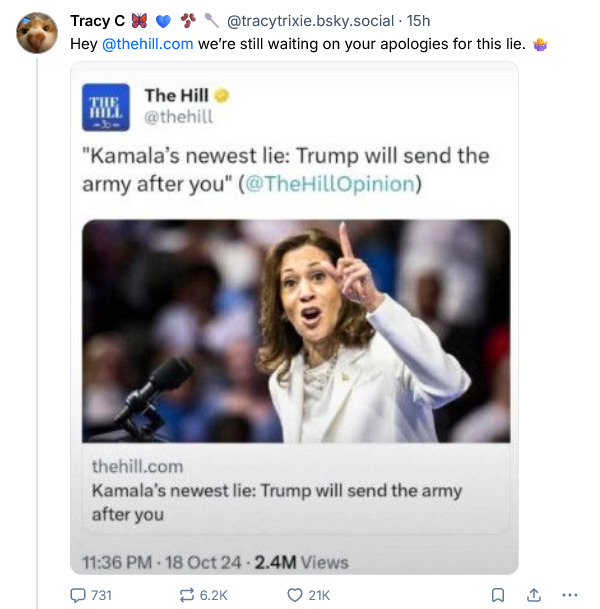Click the repost arrows icon
Screen dimensions: 600x609
click(186, 595)
